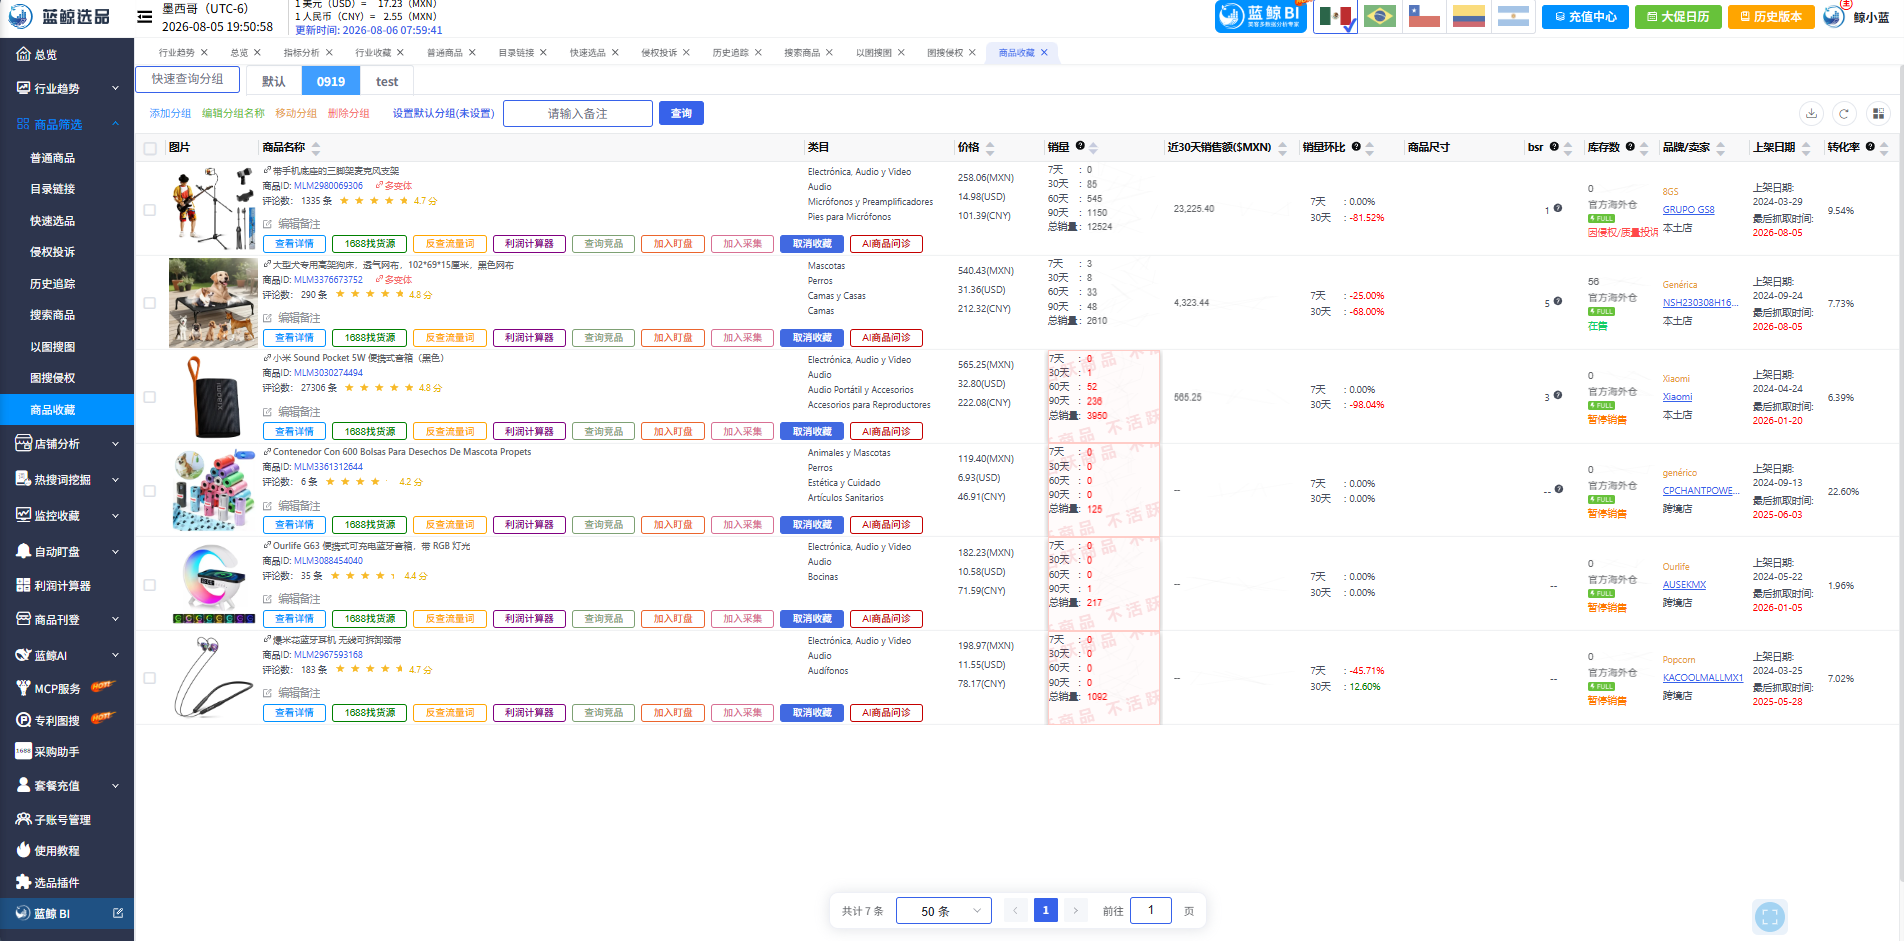1904x941 pixels.
Task: Open the GRUPO GS8 seller link
Action: pyautogui.click(x=1688, y=210)
